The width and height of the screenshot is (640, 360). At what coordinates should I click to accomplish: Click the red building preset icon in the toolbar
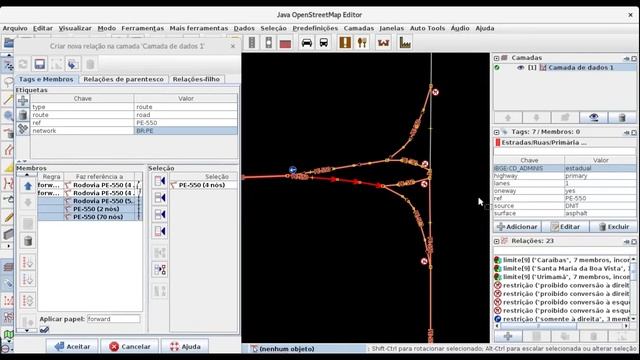point(285,42)
